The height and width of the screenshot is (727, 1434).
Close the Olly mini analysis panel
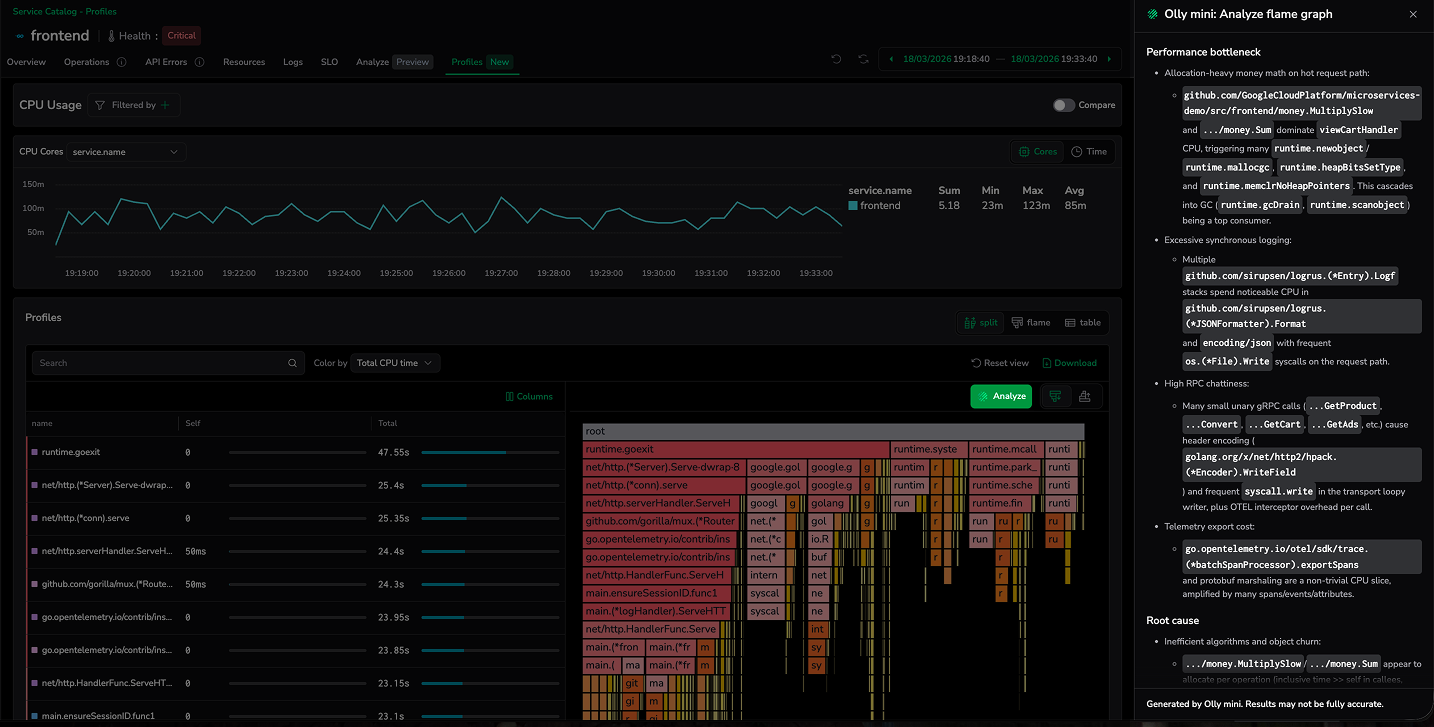pyautogui.click(x=1413, y=15)
